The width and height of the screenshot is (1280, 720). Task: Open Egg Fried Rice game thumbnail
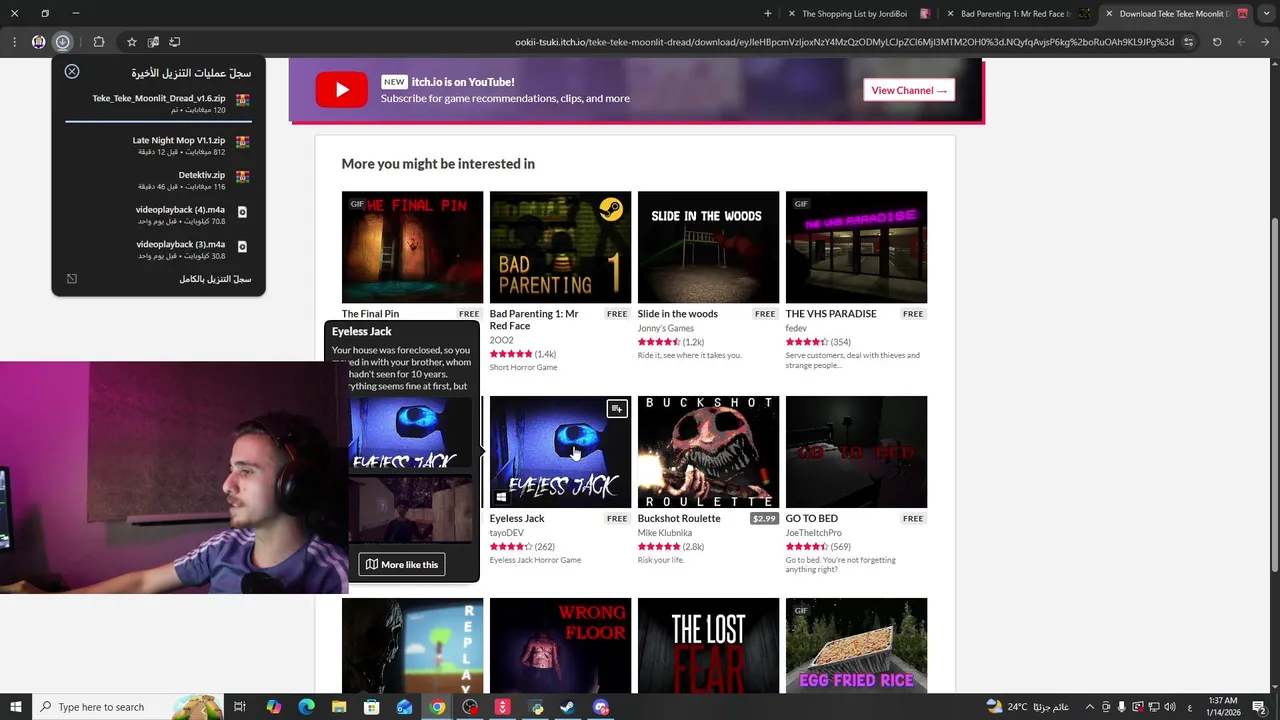(x=856, y=646)
